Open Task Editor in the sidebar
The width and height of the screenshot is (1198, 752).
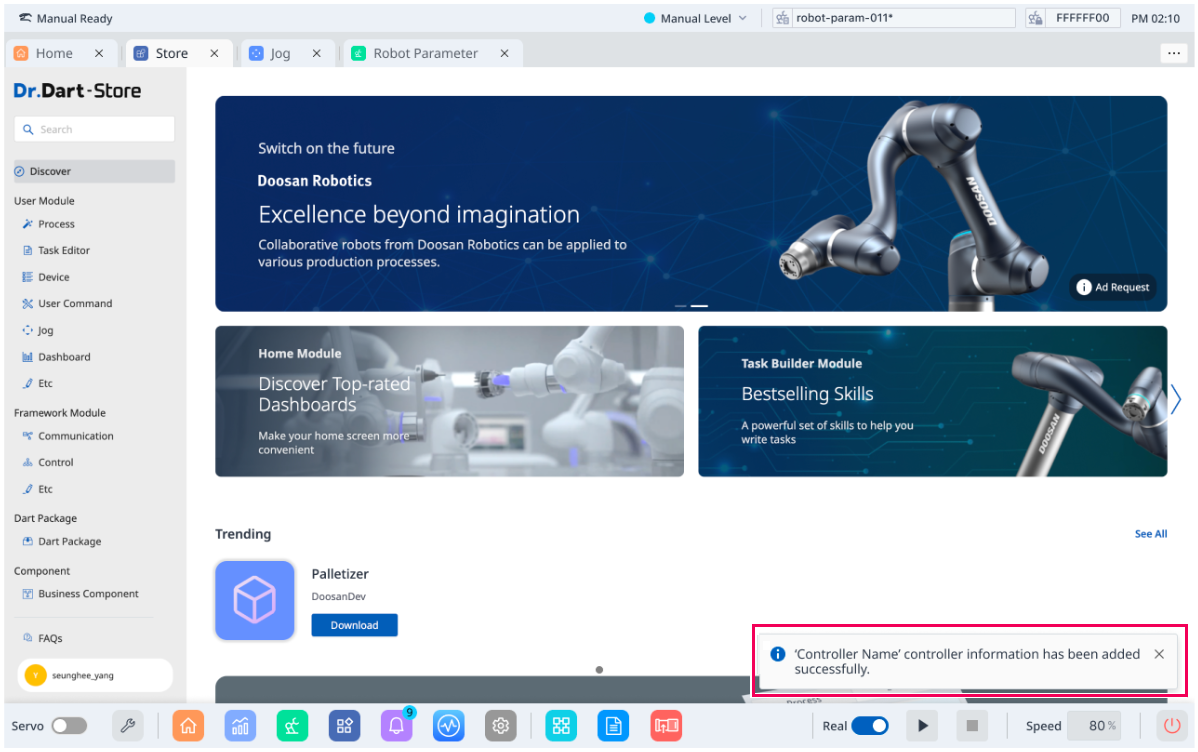tap(57, 250)
